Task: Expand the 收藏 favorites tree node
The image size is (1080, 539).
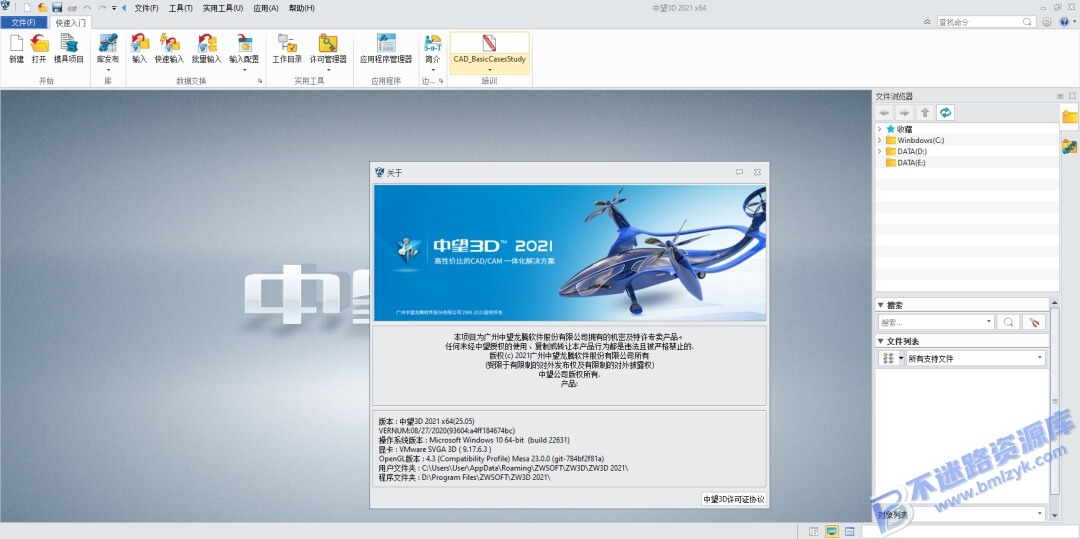Action: [x=880, y=129]
